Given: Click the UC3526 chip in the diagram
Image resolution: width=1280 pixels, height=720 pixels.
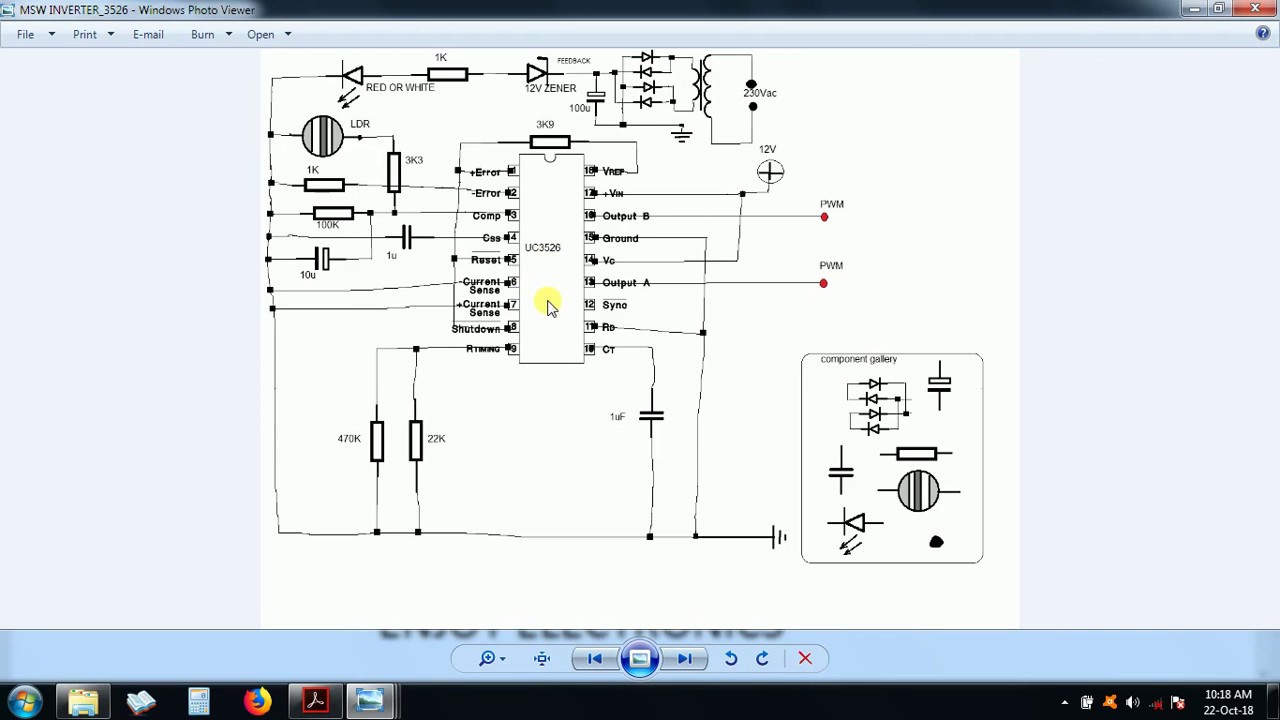Looking at the screenshot, I should pyautogui.click(x=551, y=259).
